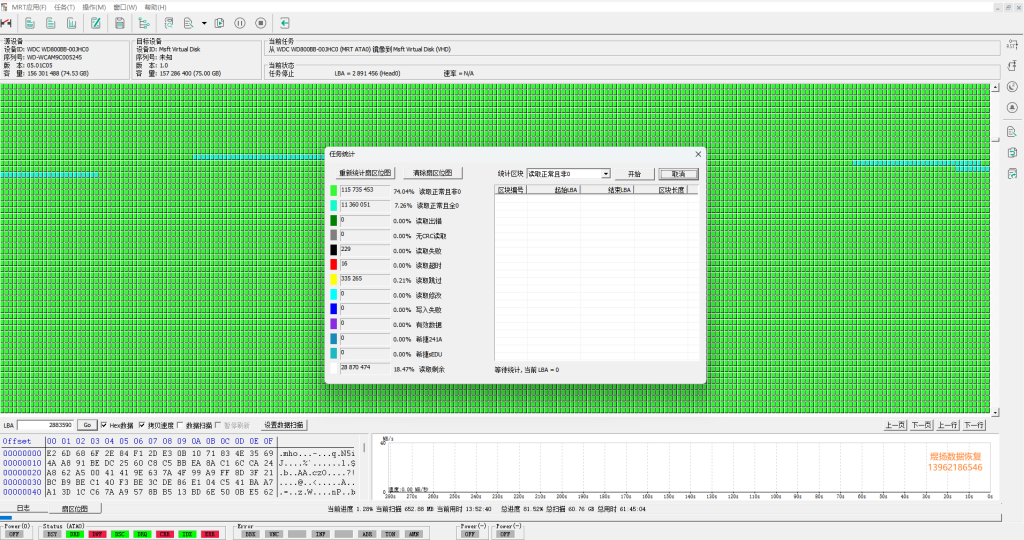Click the second icon in right sidebar

pos(1012,66)
